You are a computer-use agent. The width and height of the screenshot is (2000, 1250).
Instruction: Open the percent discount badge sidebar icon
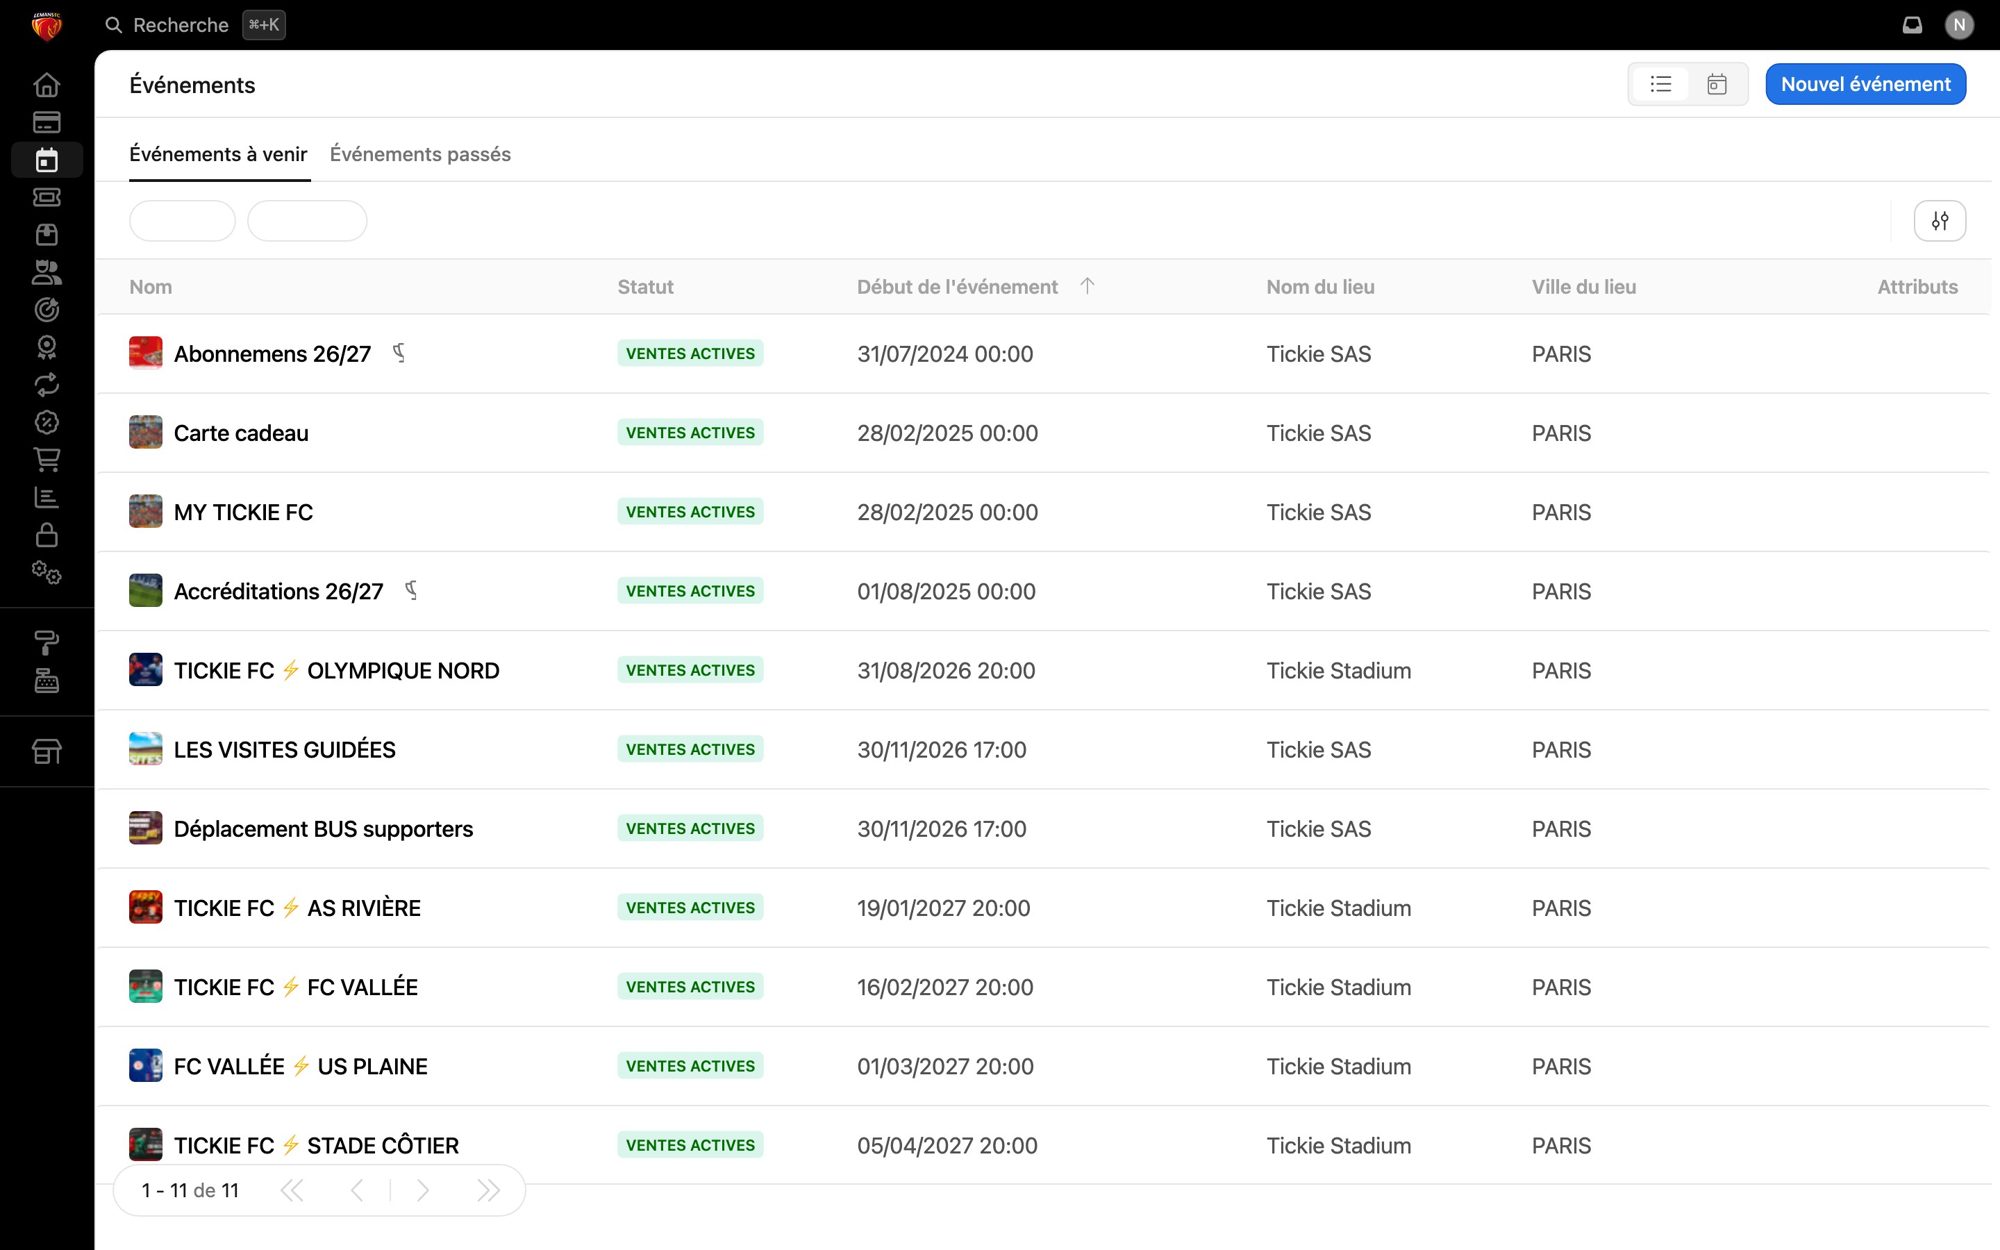(46, 422)
